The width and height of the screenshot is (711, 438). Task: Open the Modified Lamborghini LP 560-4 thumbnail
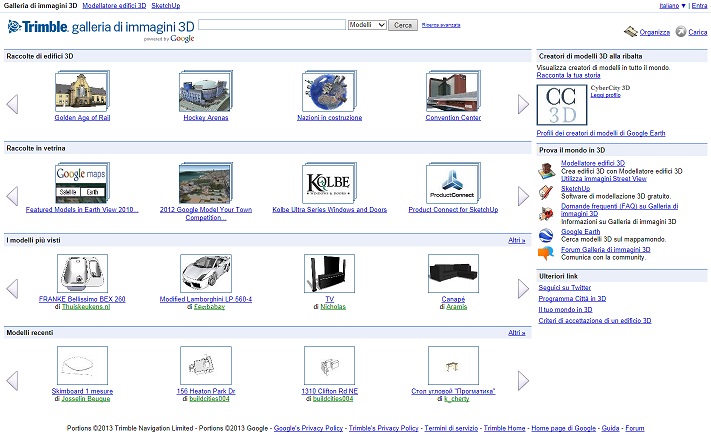point(206,273)
